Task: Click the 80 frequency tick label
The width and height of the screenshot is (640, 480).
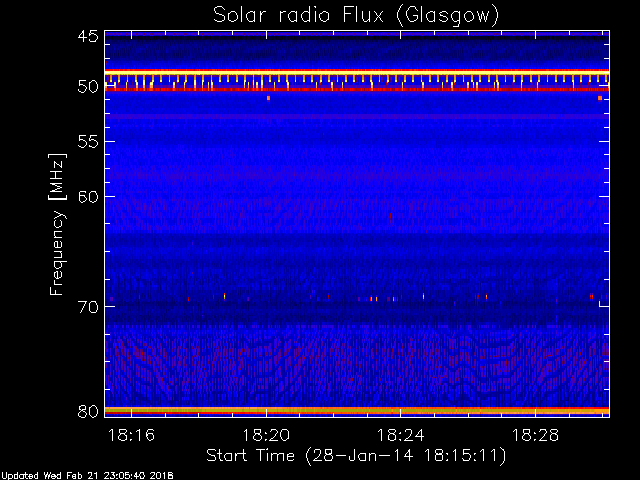Action: (88, 411)
